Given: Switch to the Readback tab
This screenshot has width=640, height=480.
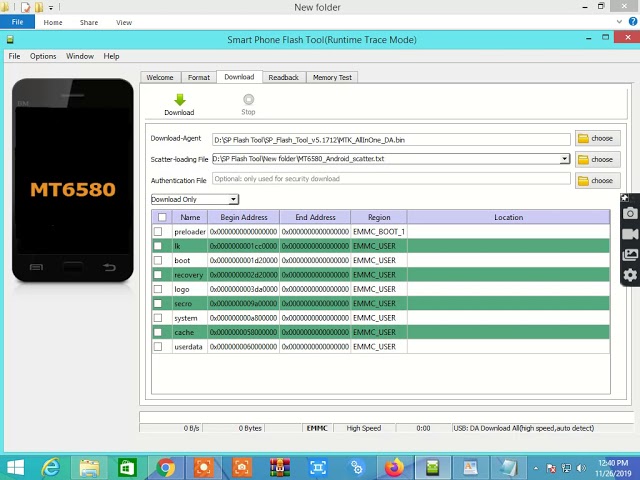Looking at the screenshot, I should coord(284,77).
